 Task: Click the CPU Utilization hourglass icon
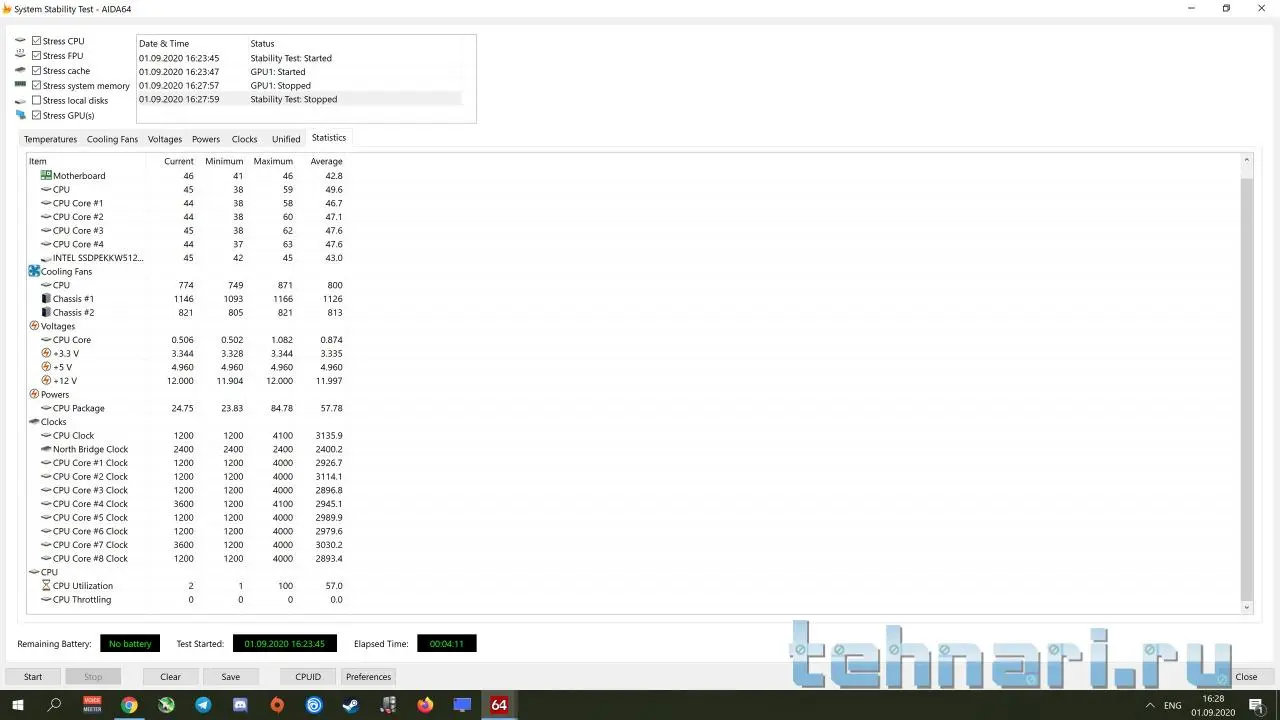tap(46, 586)
